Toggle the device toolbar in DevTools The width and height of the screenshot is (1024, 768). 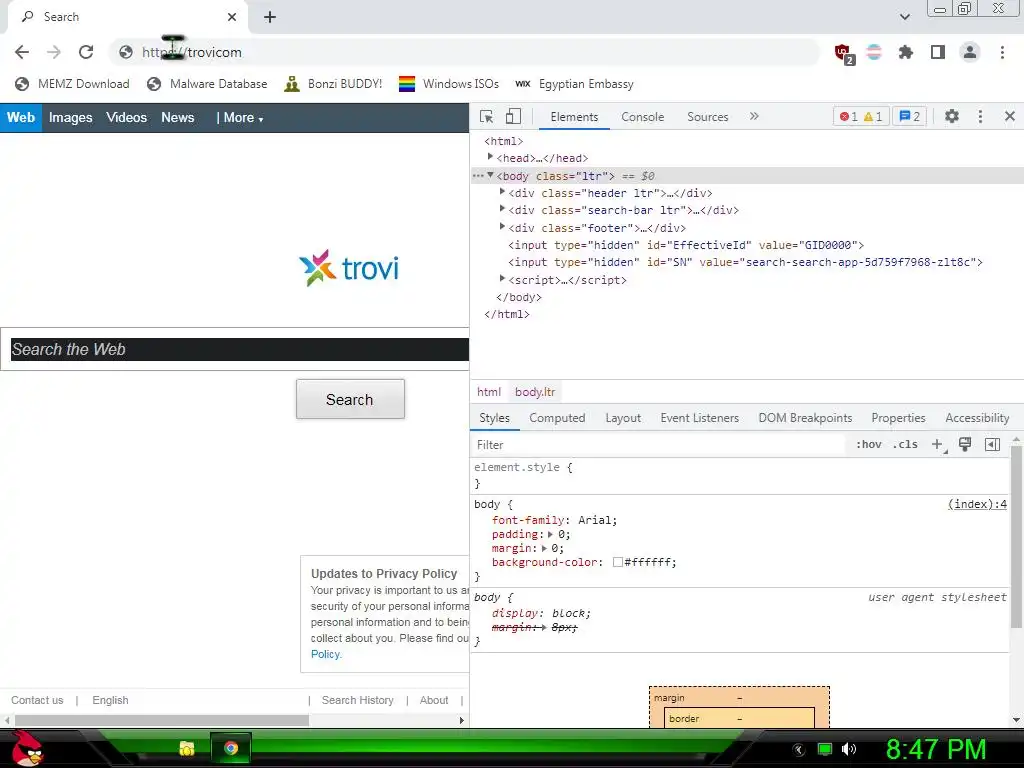513,116
